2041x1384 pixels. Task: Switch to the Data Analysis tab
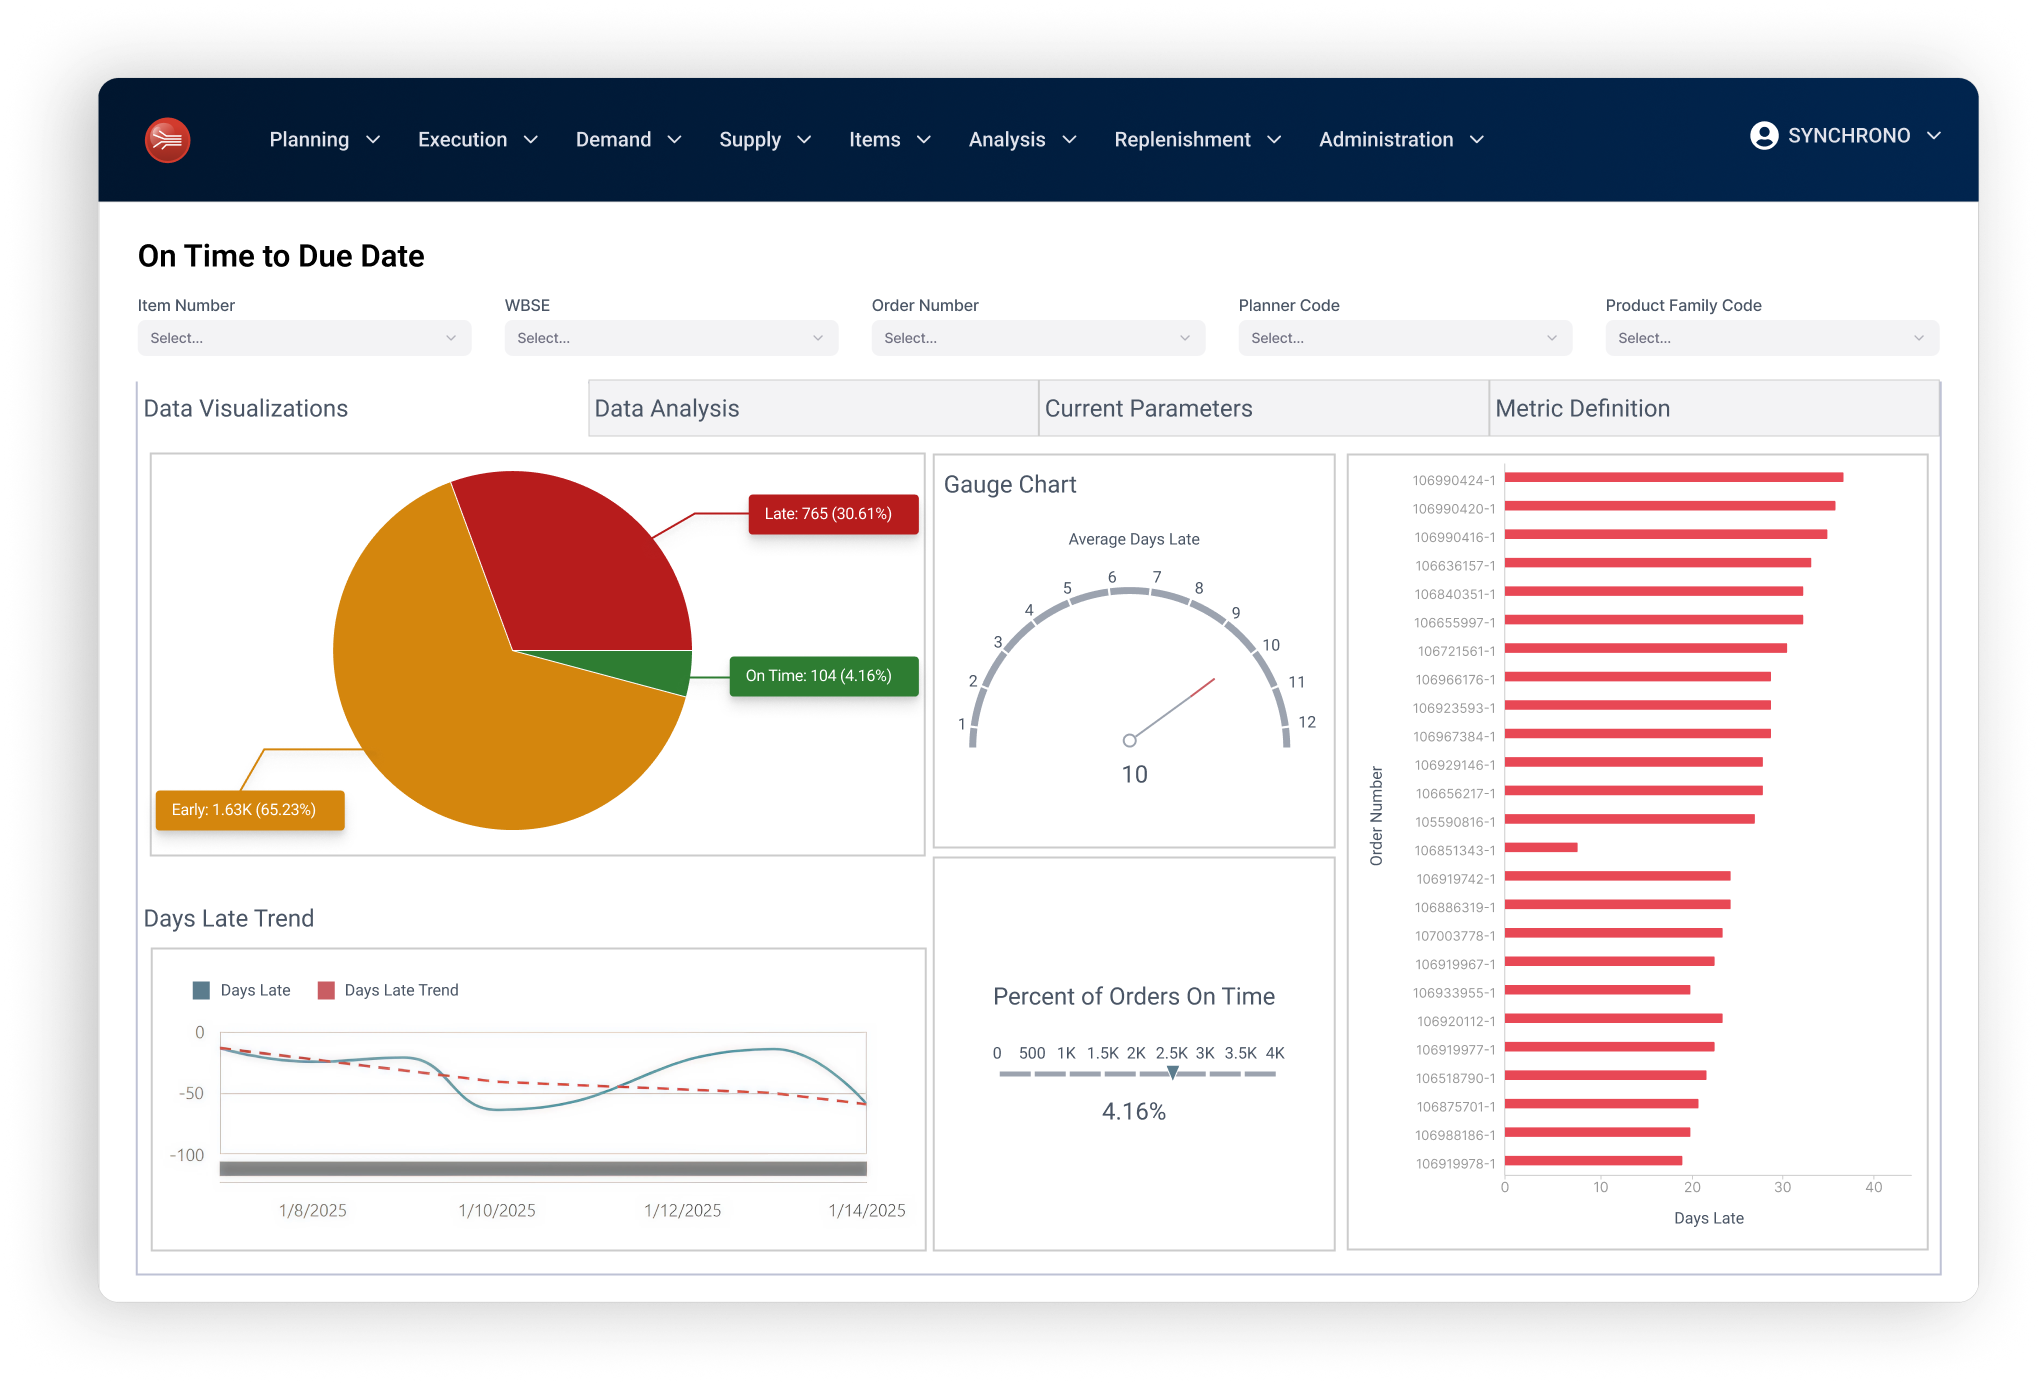[666, 408]
